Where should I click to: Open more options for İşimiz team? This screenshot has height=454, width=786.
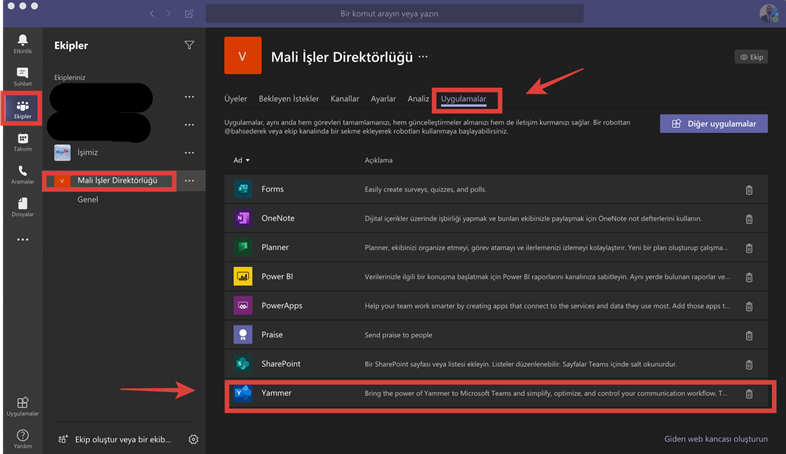(x=189, y=152)
